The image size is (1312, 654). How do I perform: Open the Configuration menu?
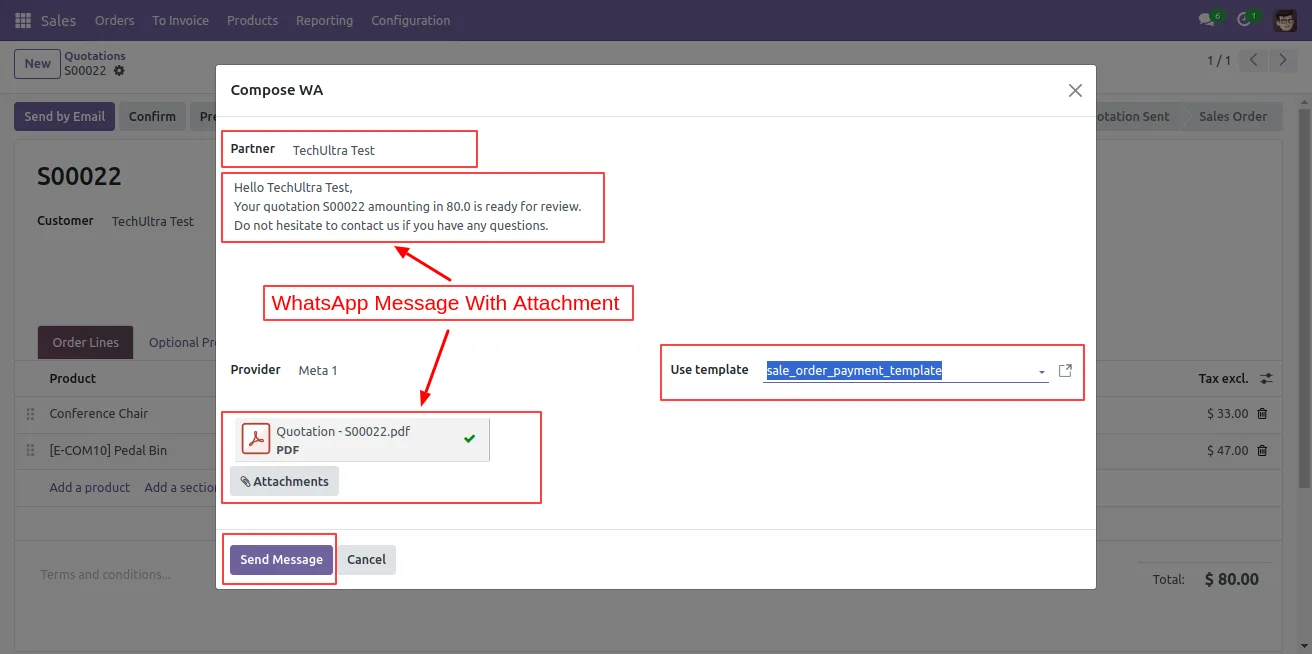coord(410,20)
